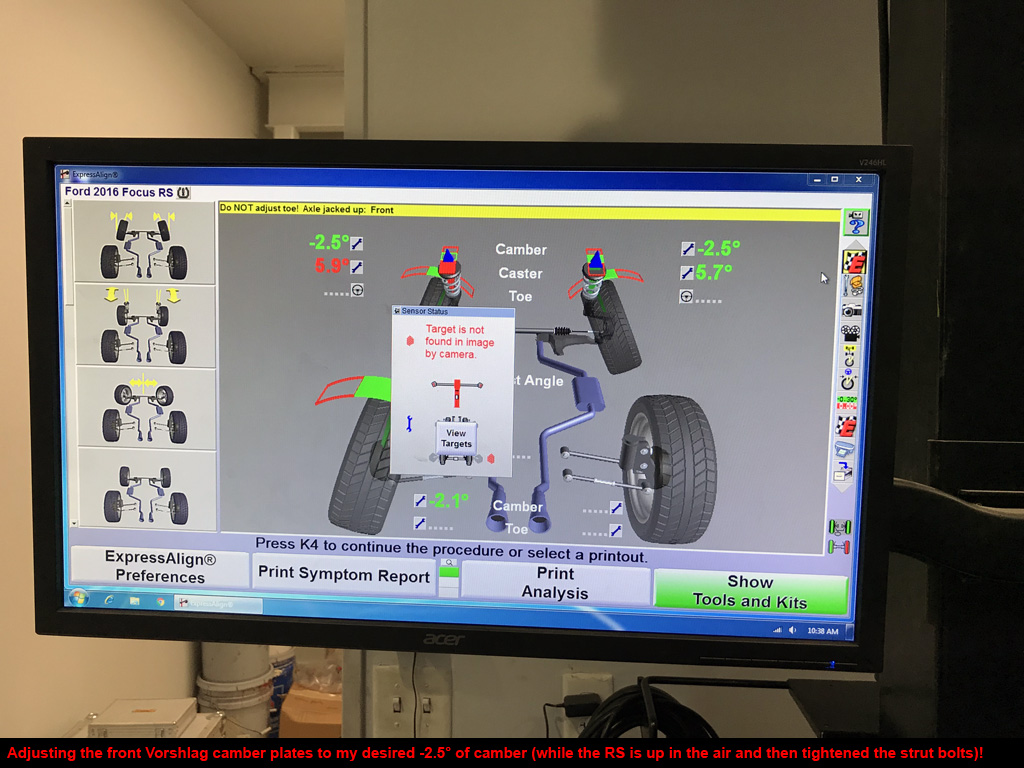Viewport: 1024px width, 768px height.
Task: Click the green page indicator between print buttons
Action: [x=449, y=573]
